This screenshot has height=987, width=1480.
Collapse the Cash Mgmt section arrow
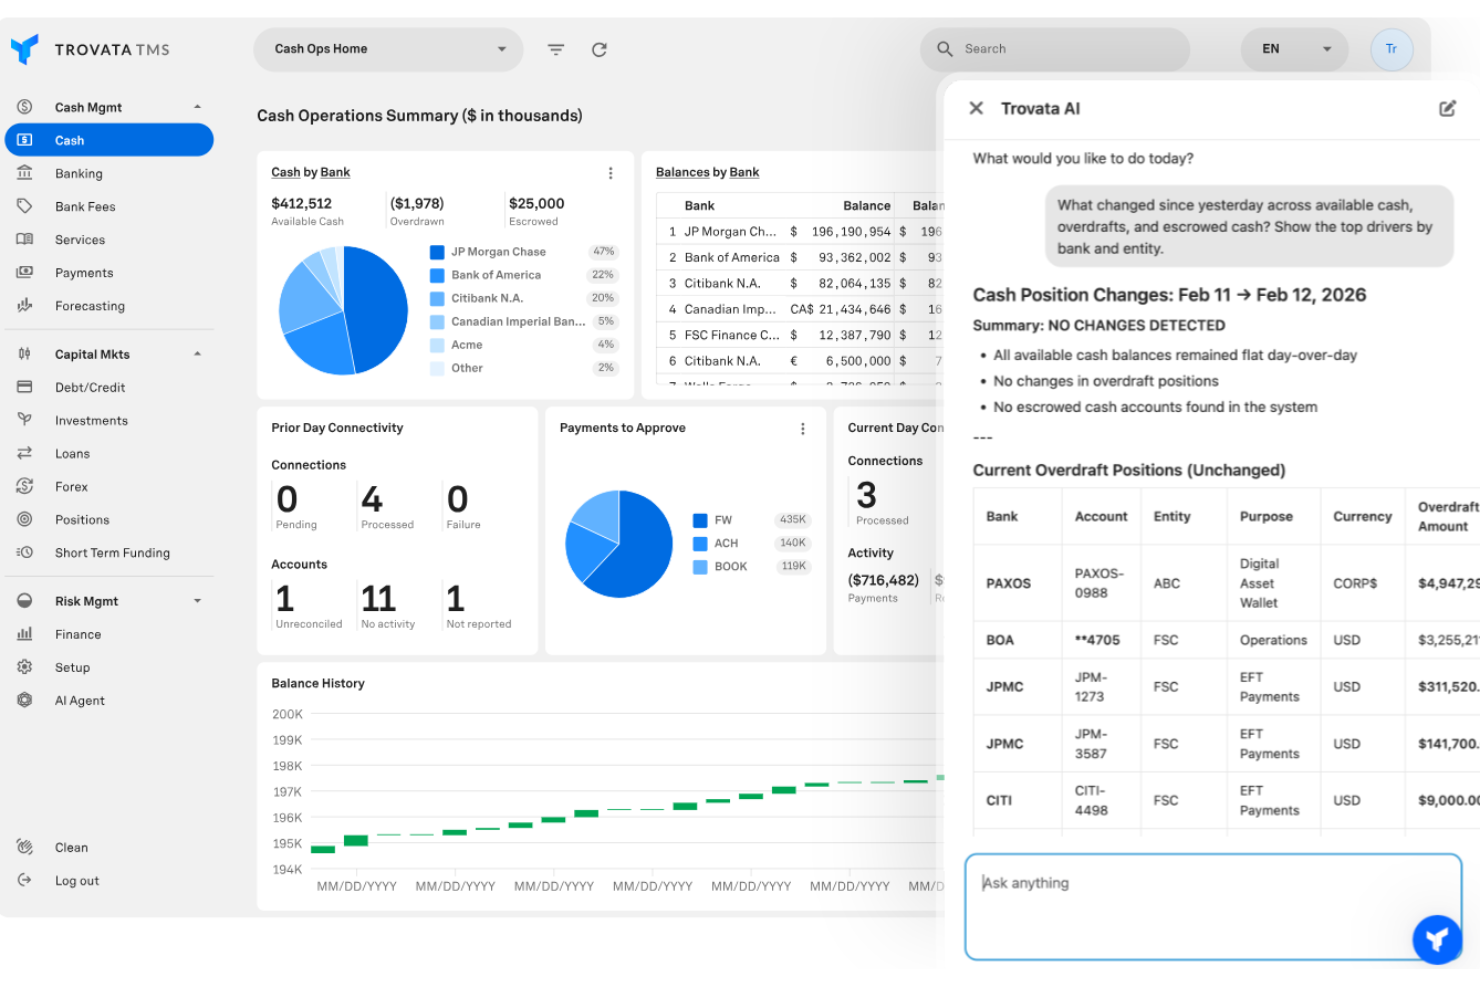[x=197, y=107]
